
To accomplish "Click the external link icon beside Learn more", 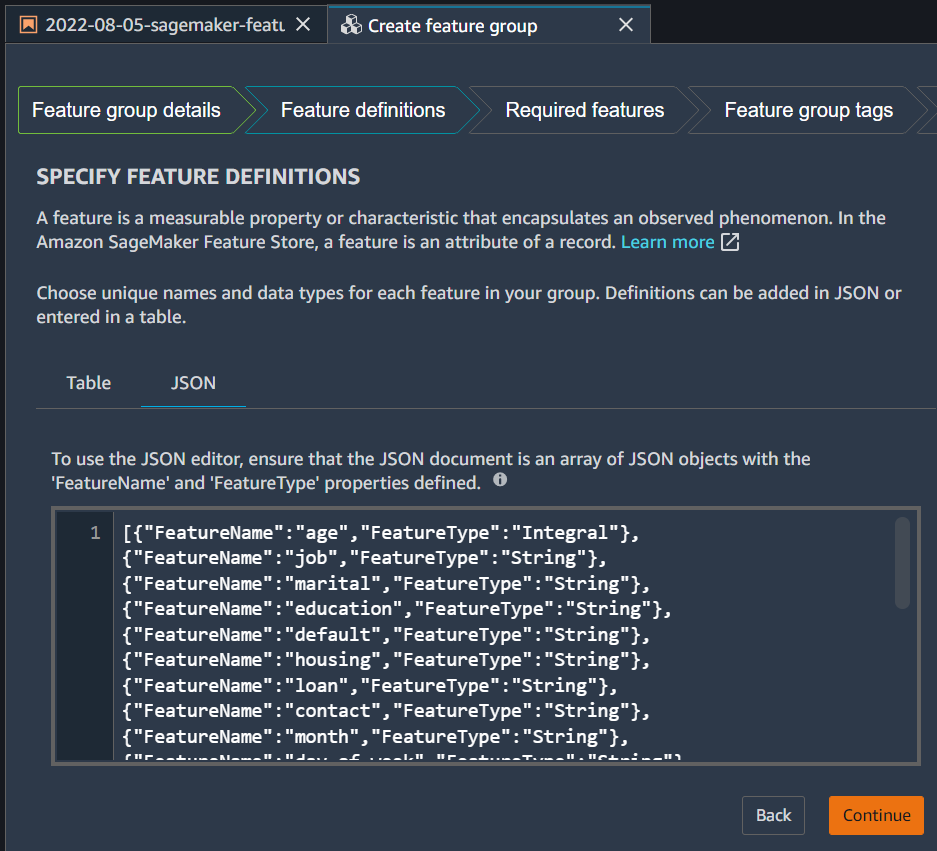I will click(x=730, y=242).
